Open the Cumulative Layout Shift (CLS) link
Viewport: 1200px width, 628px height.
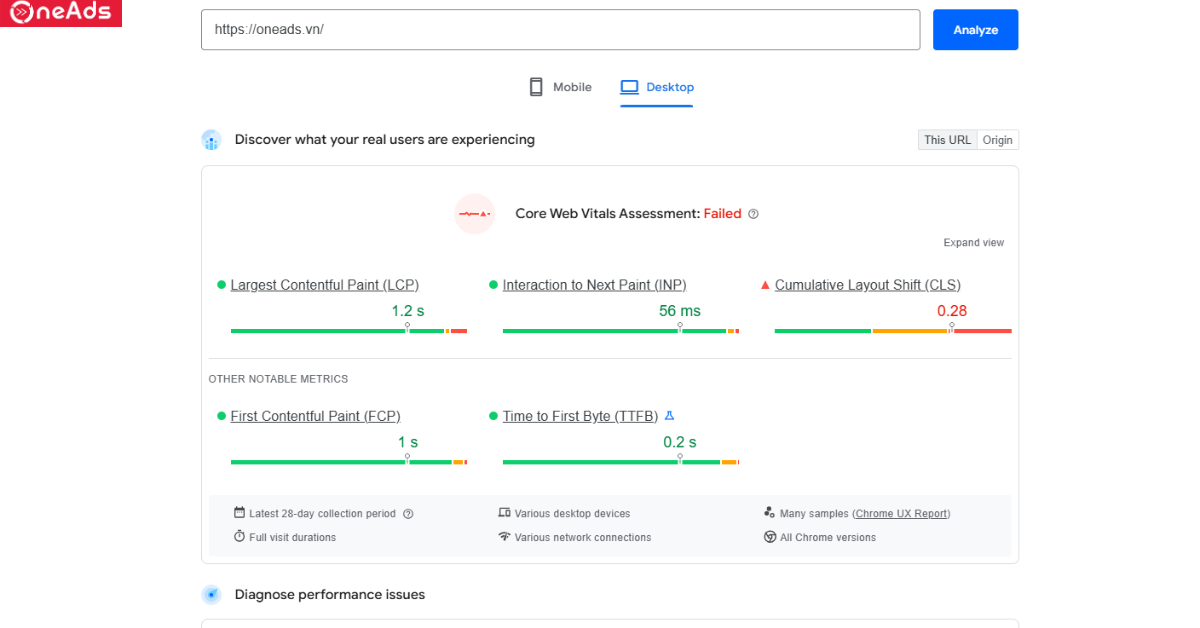(x=868, y=285)
